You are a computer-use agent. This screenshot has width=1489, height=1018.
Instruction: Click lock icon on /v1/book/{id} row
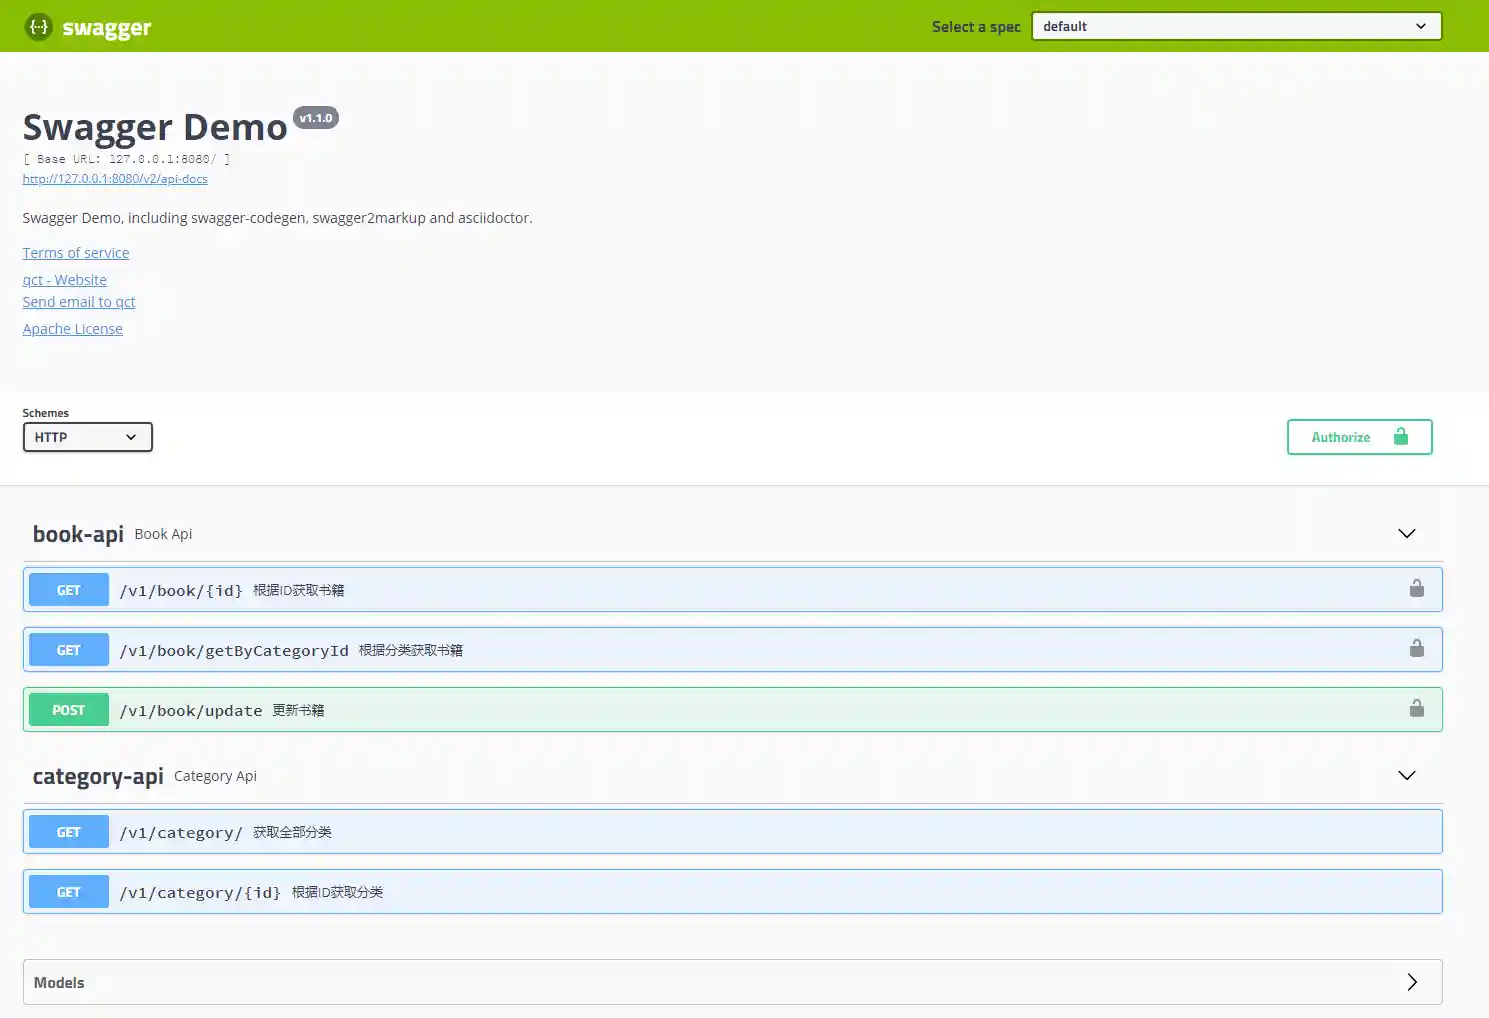(x=1416, y=588)
